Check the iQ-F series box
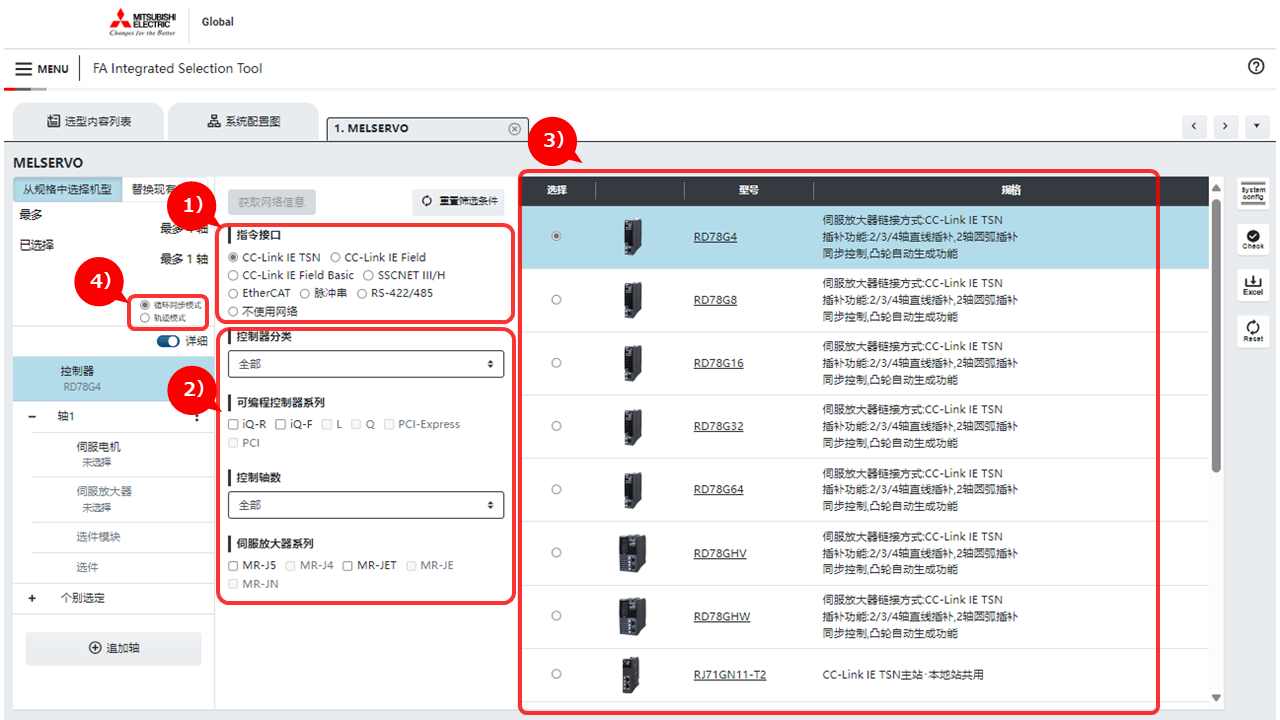The height and width of the screenshot is (720, 1280). pos(280,424)
